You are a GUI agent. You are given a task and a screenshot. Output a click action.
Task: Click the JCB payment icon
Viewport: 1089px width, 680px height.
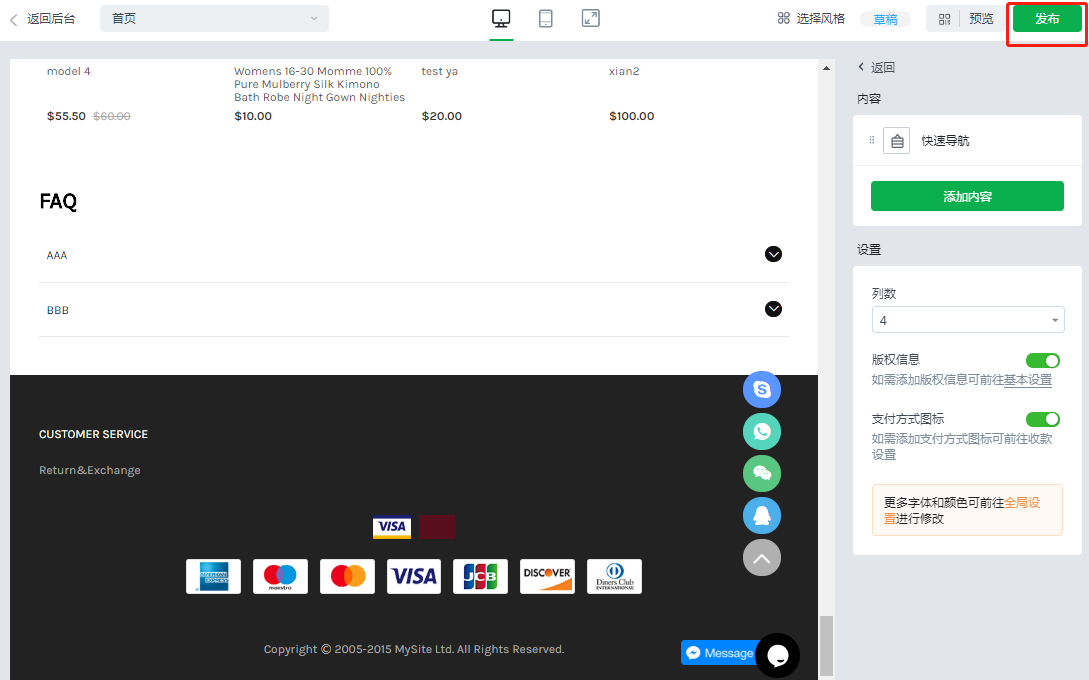481,577
